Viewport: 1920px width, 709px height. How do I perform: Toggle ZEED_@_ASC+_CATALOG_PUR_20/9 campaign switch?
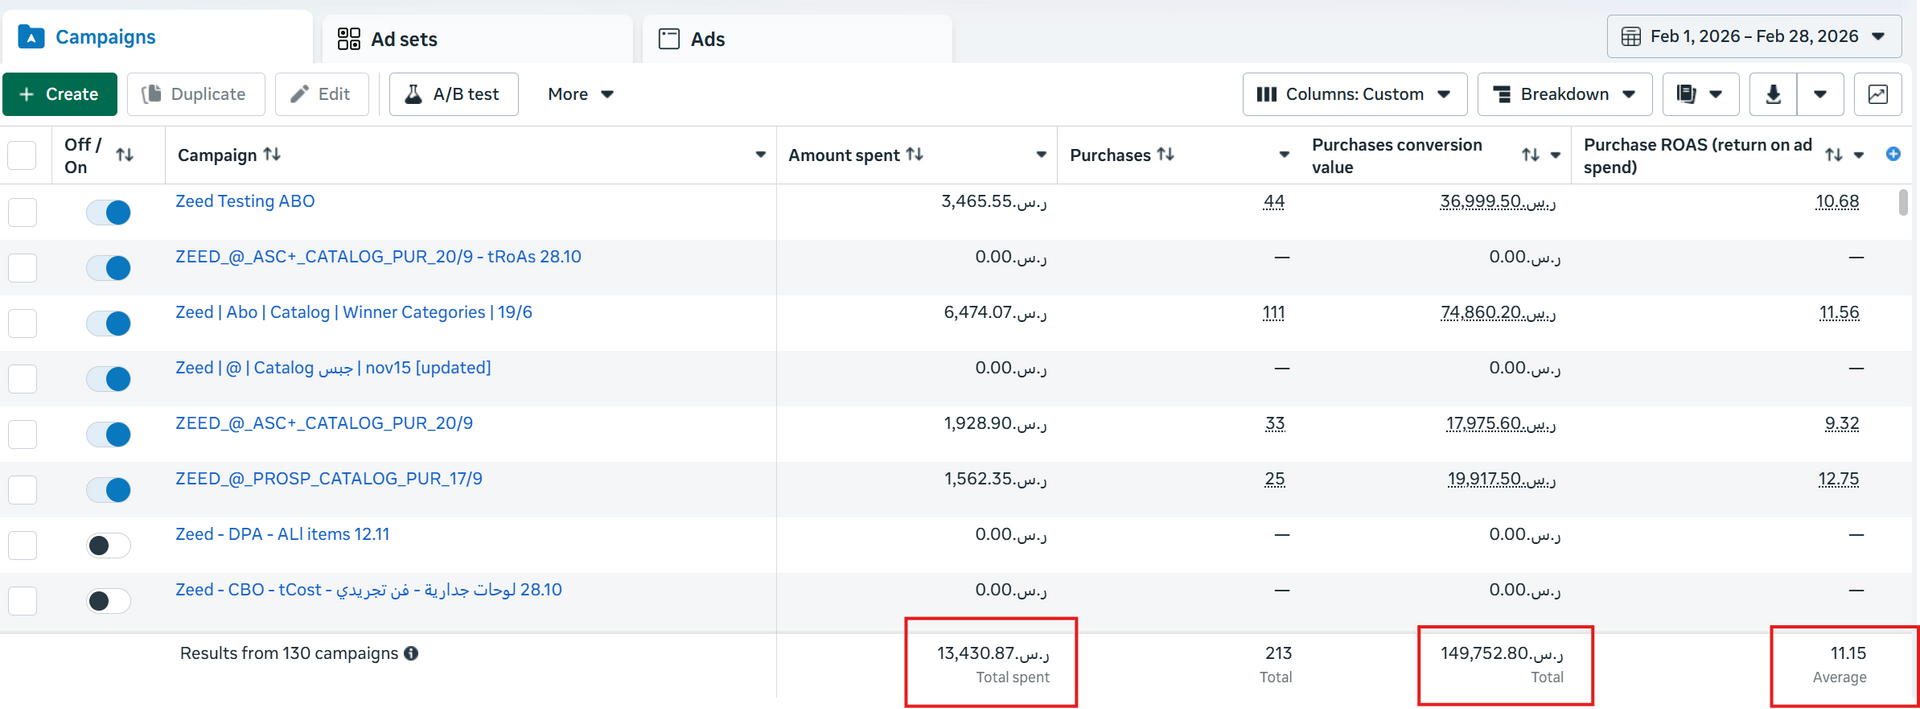(108, 434)
